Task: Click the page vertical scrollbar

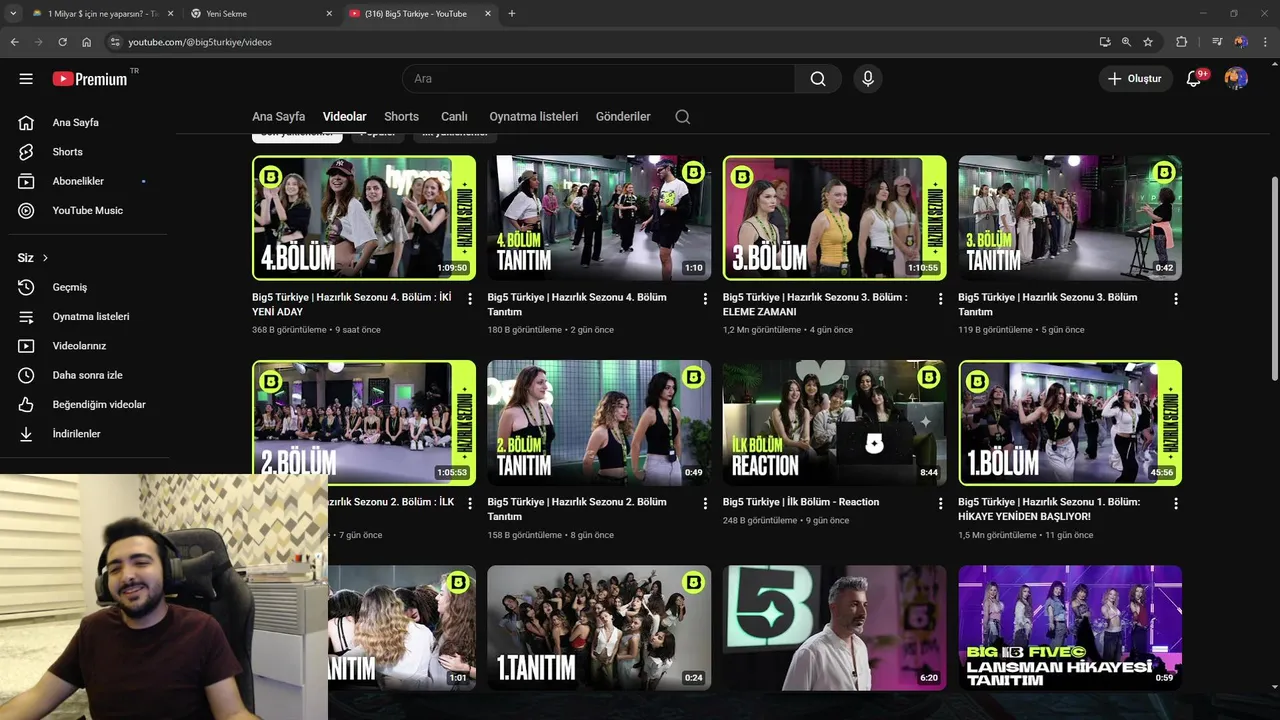Action: click(x=1274, y=278)
